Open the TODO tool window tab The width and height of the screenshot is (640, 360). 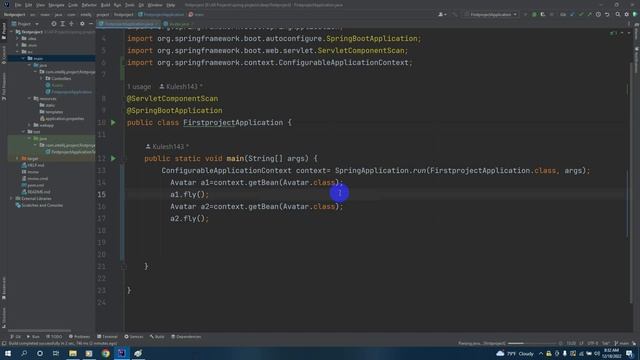(x=54, y=337)
